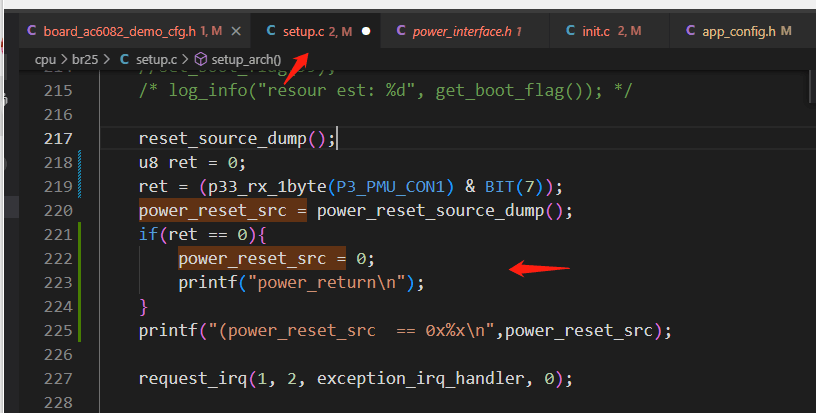This screenshot has height=413, width=816.
Task: Click request_irq call on line 227
Action: click(x=193, y=379)
